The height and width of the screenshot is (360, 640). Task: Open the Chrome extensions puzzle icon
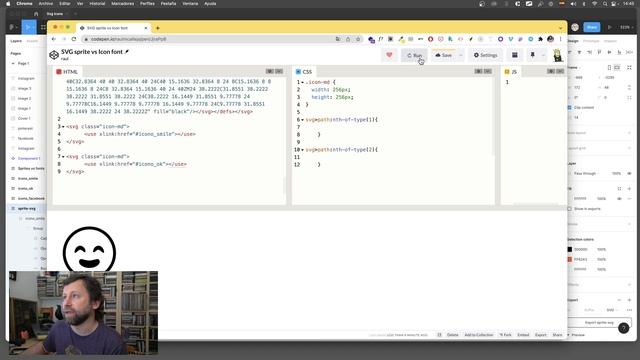coord(540,39)
